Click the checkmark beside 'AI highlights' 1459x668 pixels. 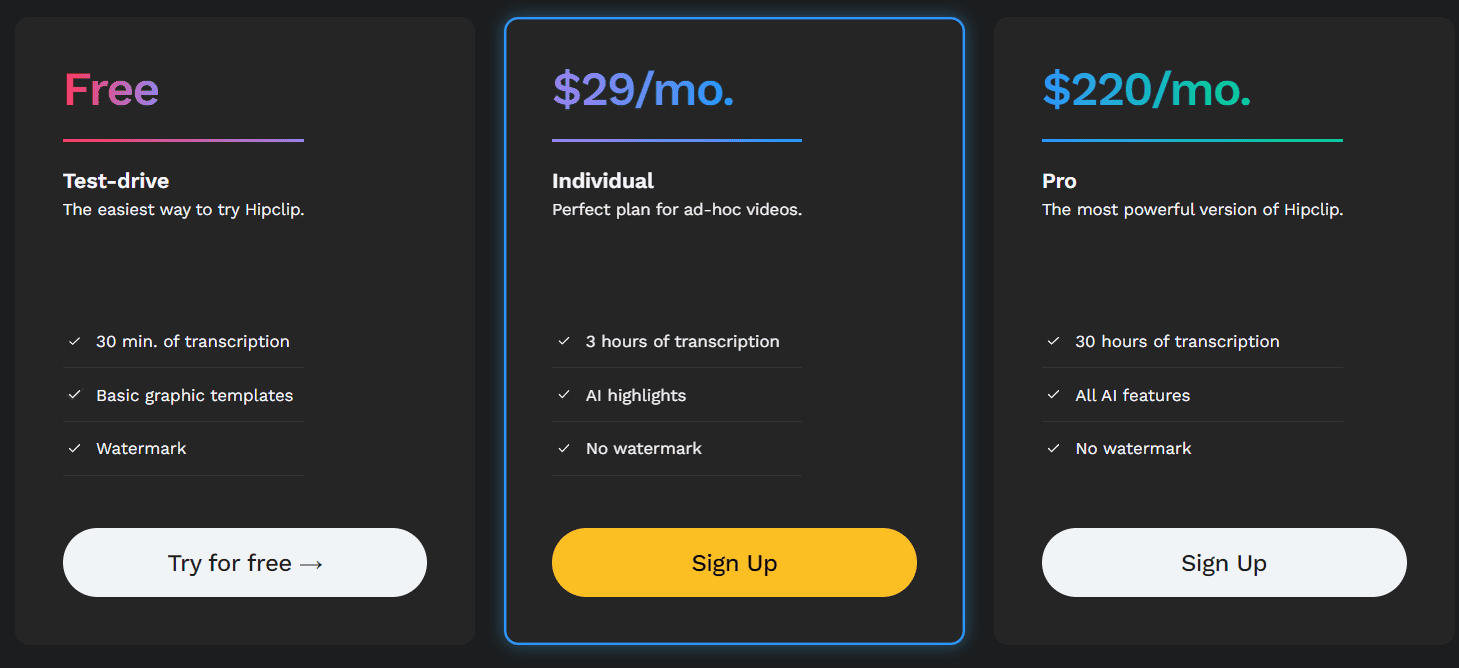point(563,394)
